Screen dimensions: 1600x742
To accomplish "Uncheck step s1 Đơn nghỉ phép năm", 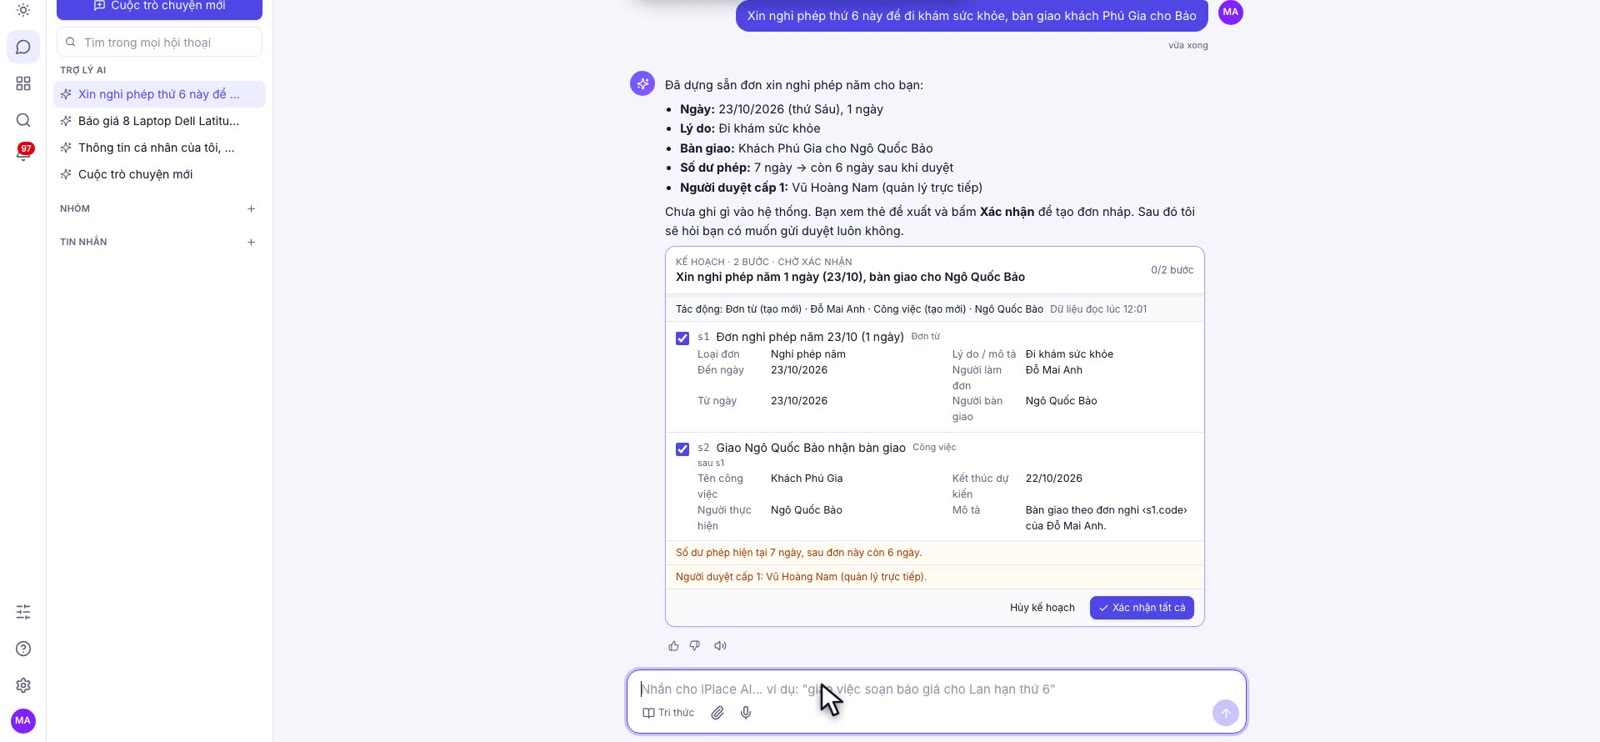I will [682, 338].
